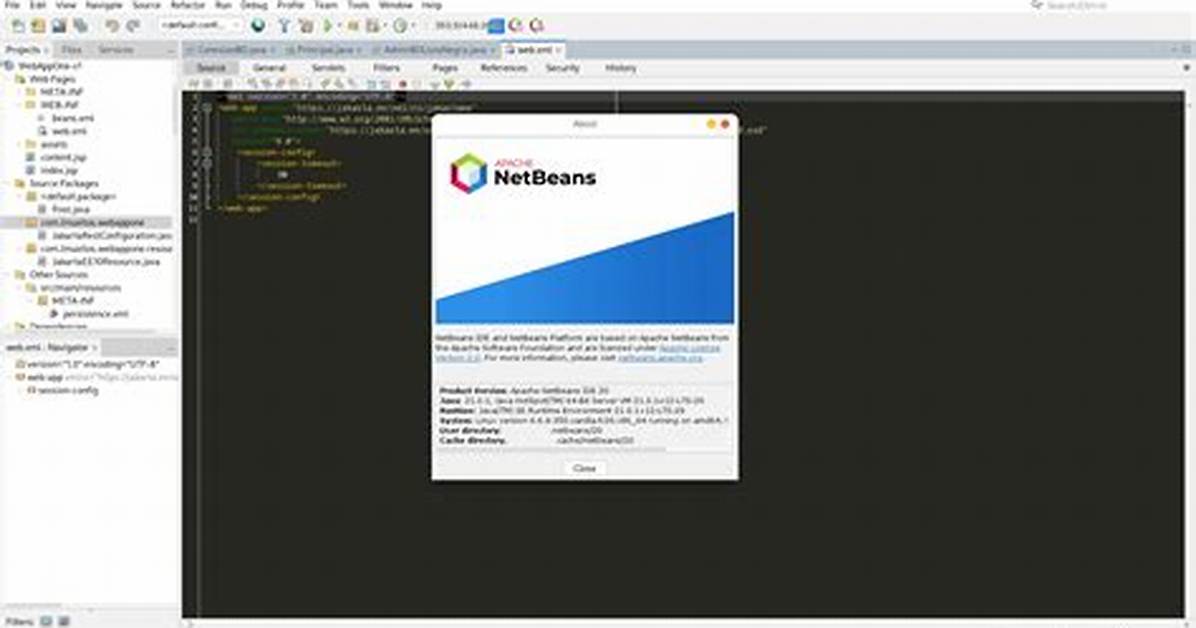This screenshot has height=628, width=1196.
Task: Close the web.xml editor tab
Action: 559,50
